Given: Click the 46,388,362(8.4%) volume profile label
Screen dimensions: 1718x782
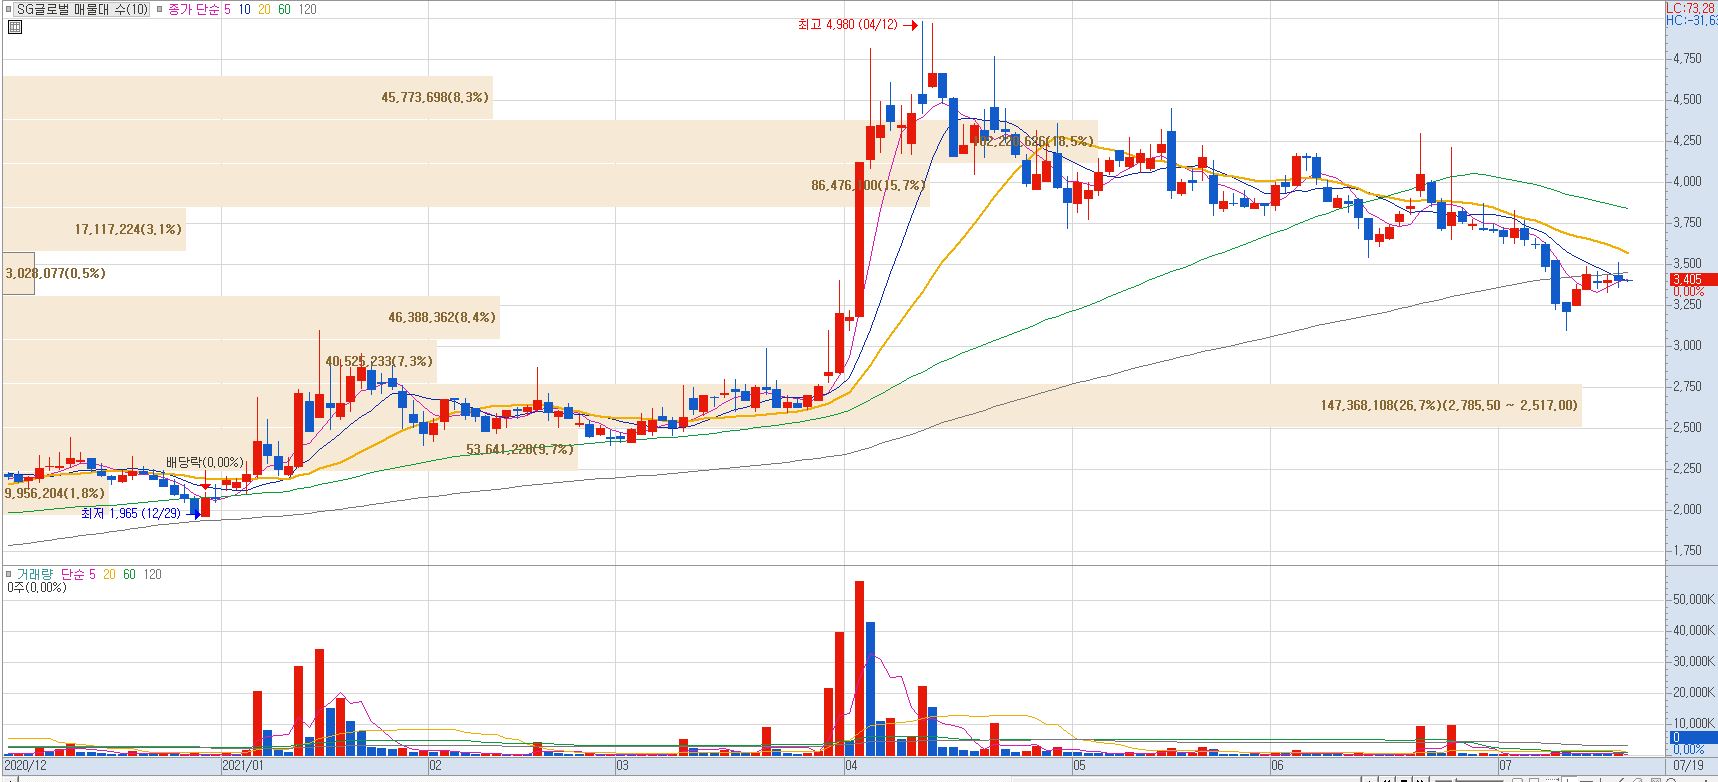Looking at the screenshot, I should pos(442,317).
